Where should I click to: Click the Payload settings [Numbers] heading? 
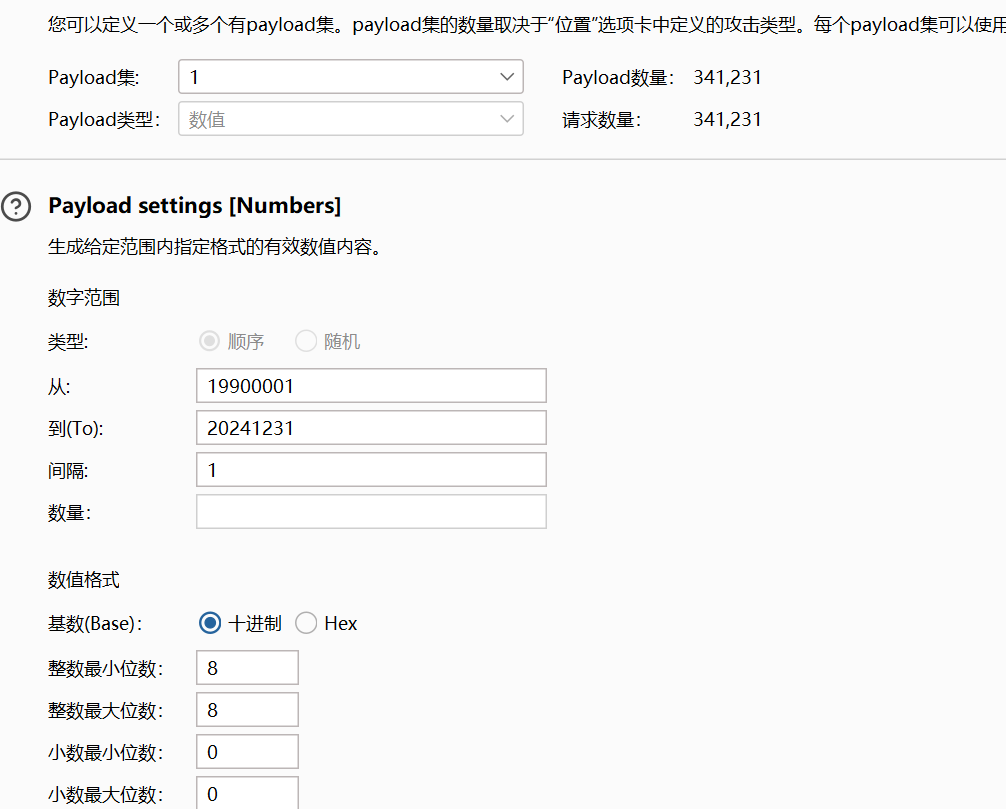(x=194, y=205)
